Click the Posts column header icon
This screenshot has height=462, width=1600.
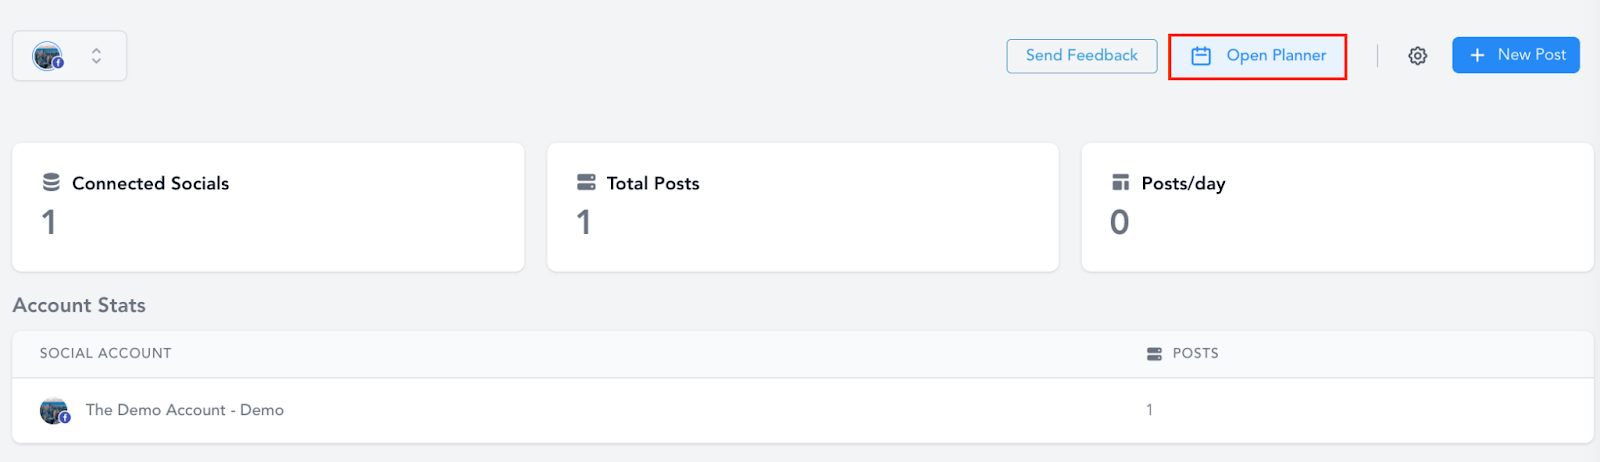1154,354
